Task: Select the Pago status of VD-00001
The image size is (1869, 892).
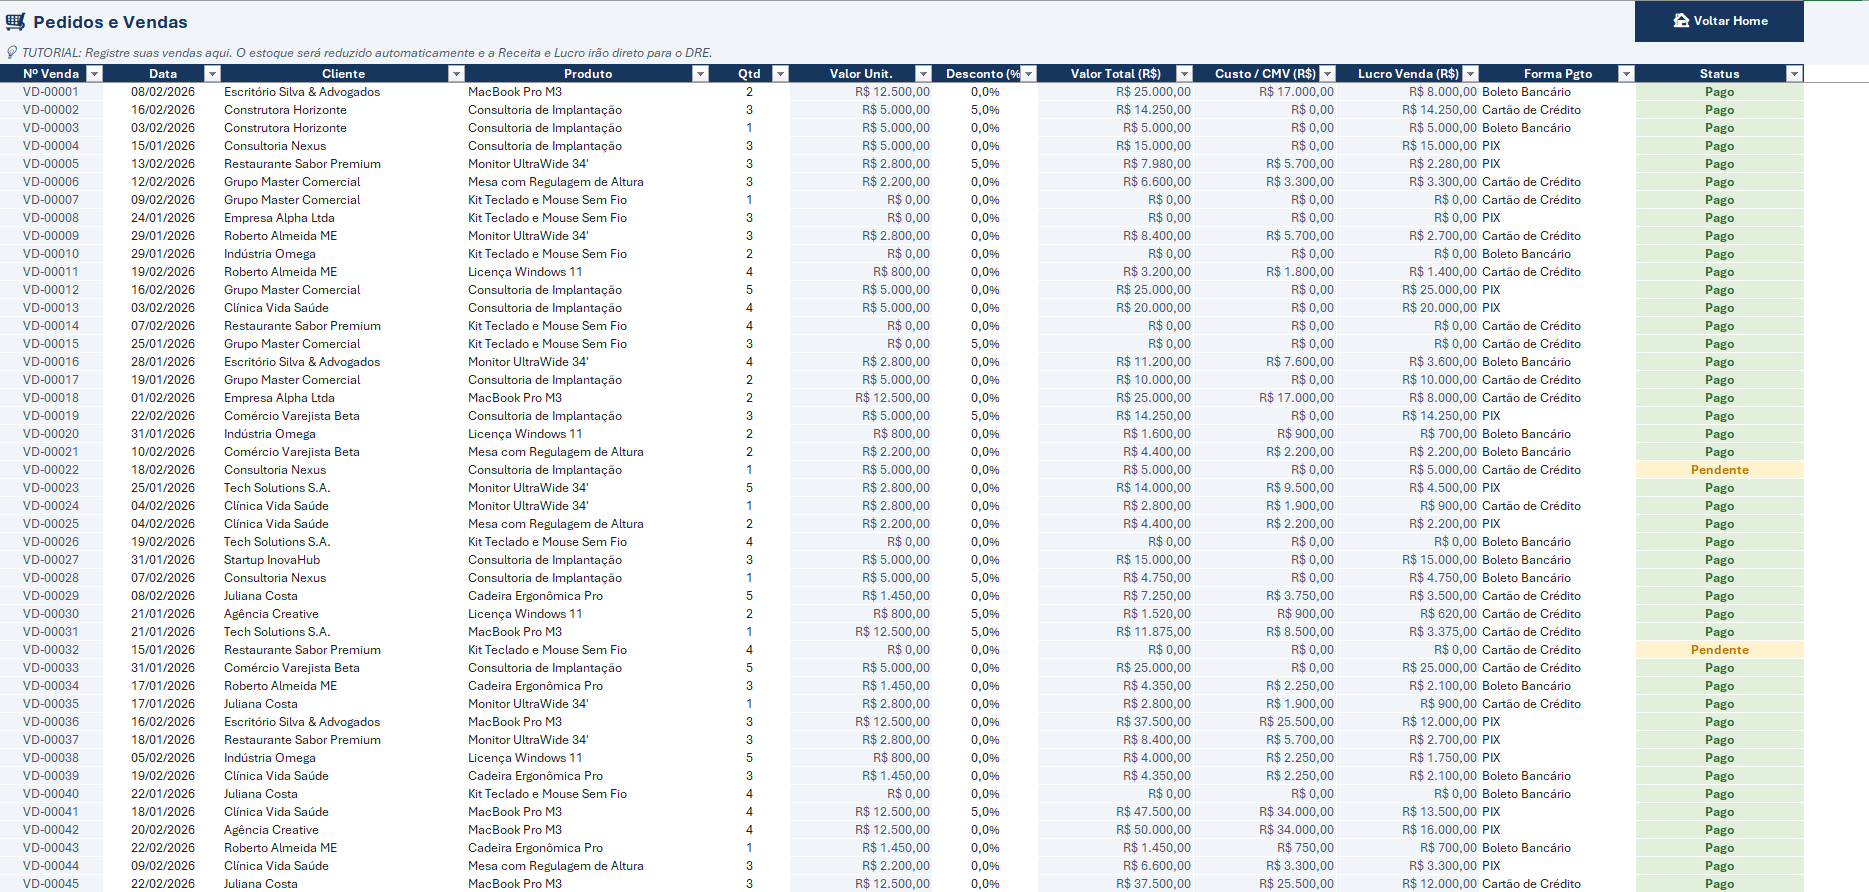Action: click(1719, 92)
